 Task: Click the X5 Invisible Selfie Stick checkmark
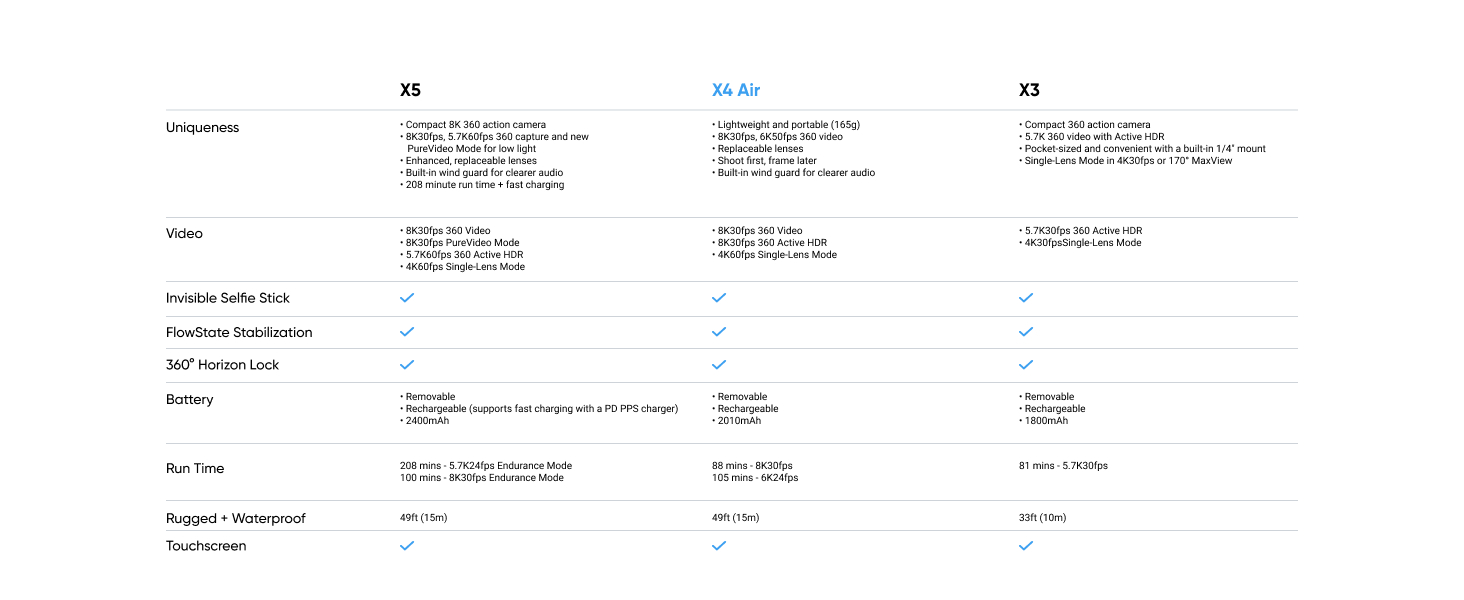407,298
